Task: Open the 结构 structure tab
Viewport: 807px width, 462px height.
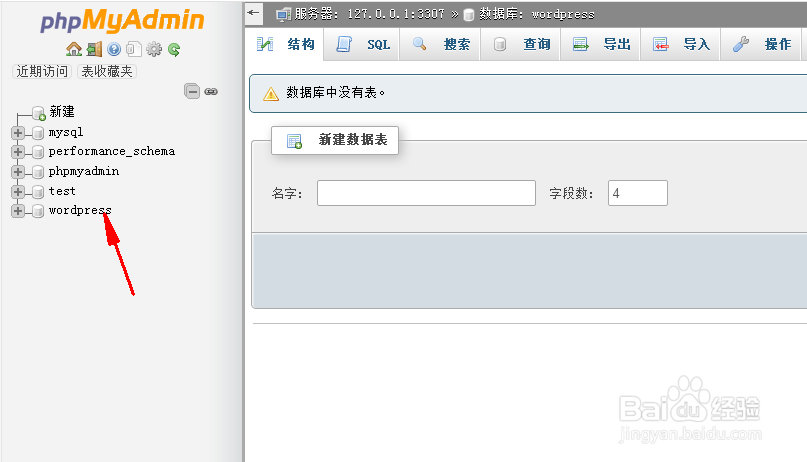Action: point(285,44)
